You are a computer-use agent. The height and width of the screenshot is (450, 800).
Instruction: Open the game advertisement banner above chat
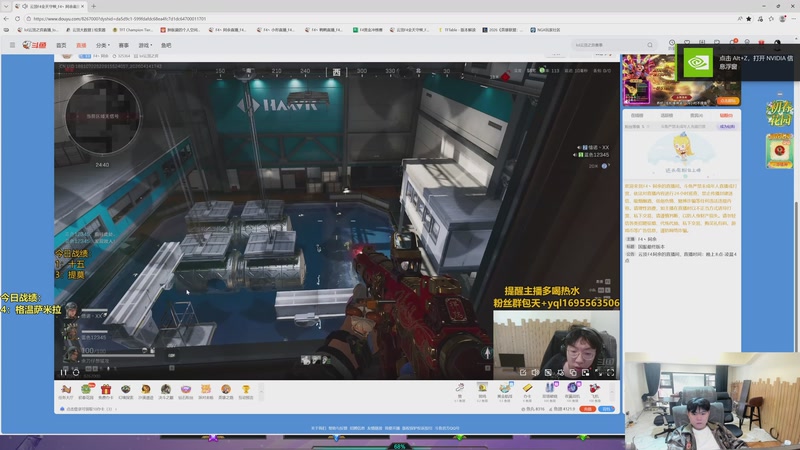point(681,79)
